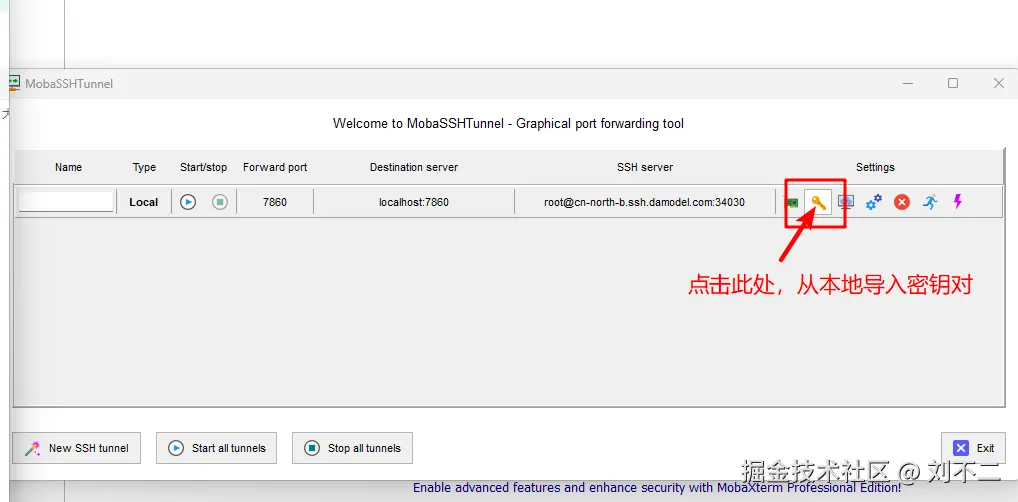This screenshot has width=1018, height=502.
Task: Click the purple lightning bolt icon
Action: pyautogui.click(x=957, y=201)
